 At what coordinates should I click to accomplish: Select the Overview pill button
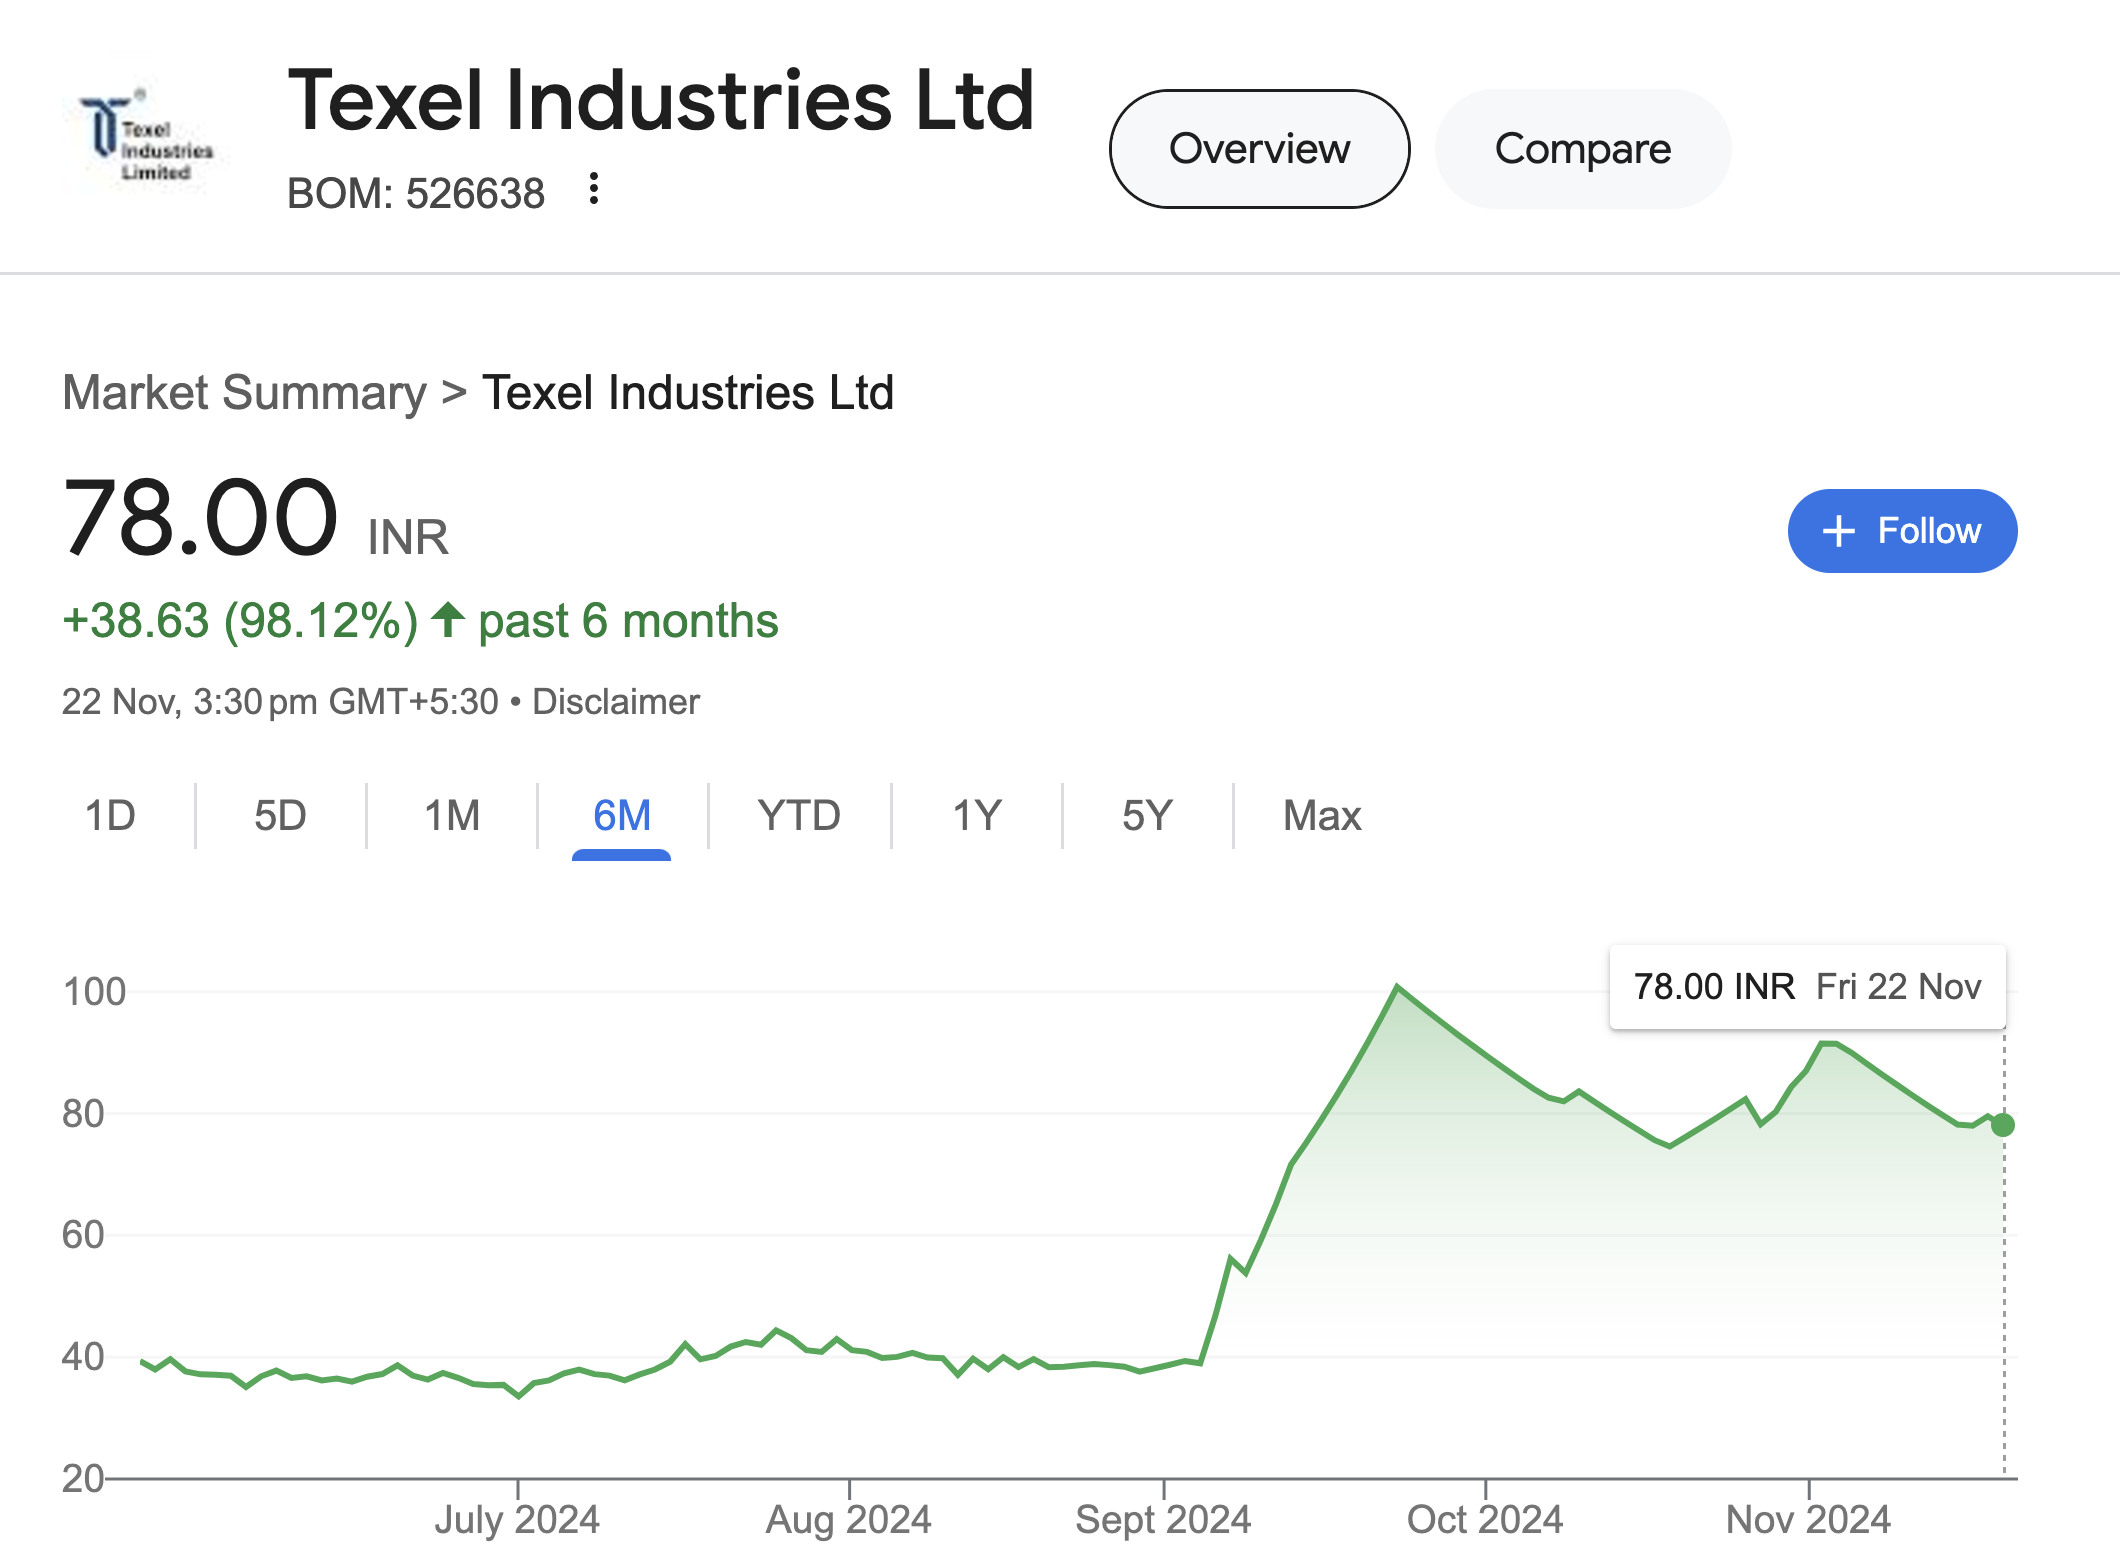(1259, 149)
